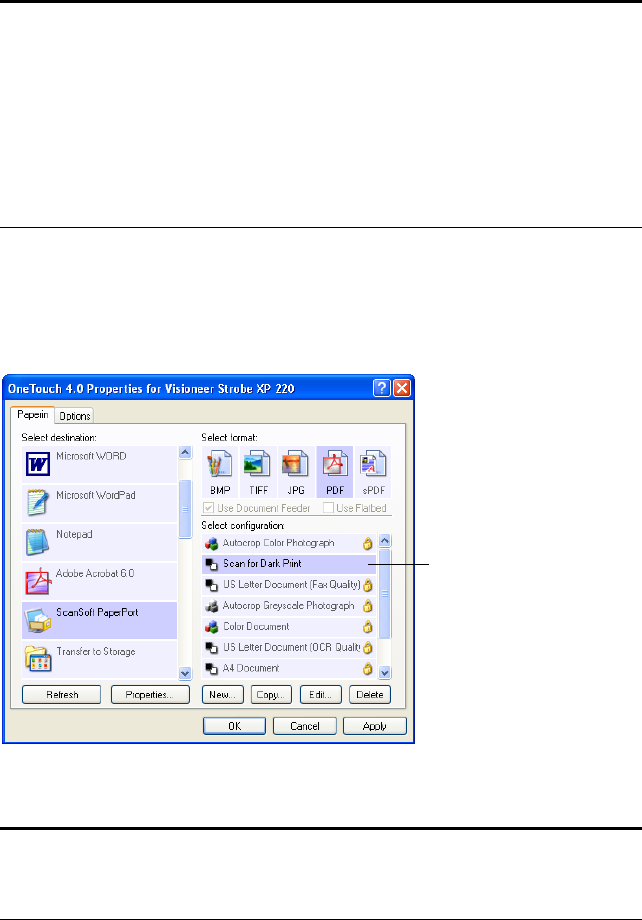Screen dimensions: 642x920
Task: Click the Copy configuration button
Action: pos(271,695)
